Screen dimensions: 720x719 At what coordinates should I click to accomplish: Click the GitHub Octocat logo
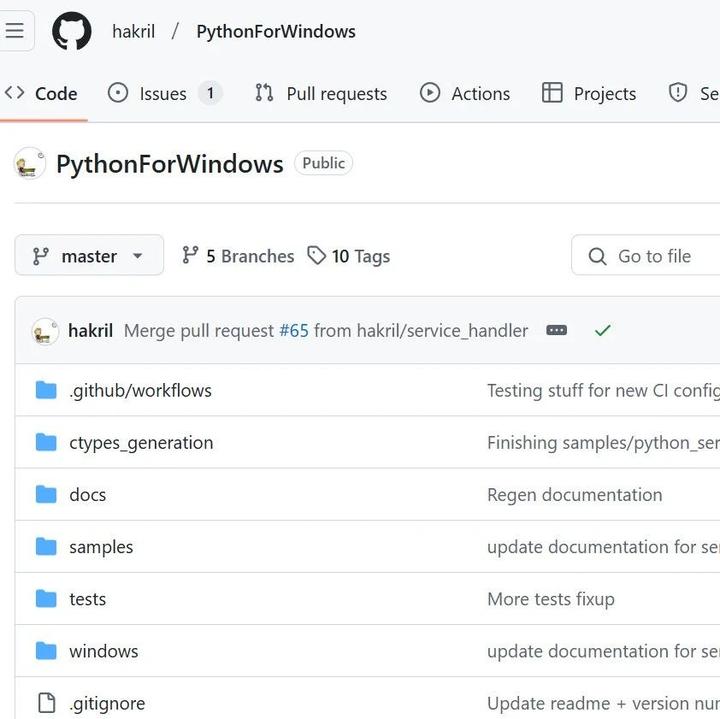pyautogui.click(x=72, y=31)
